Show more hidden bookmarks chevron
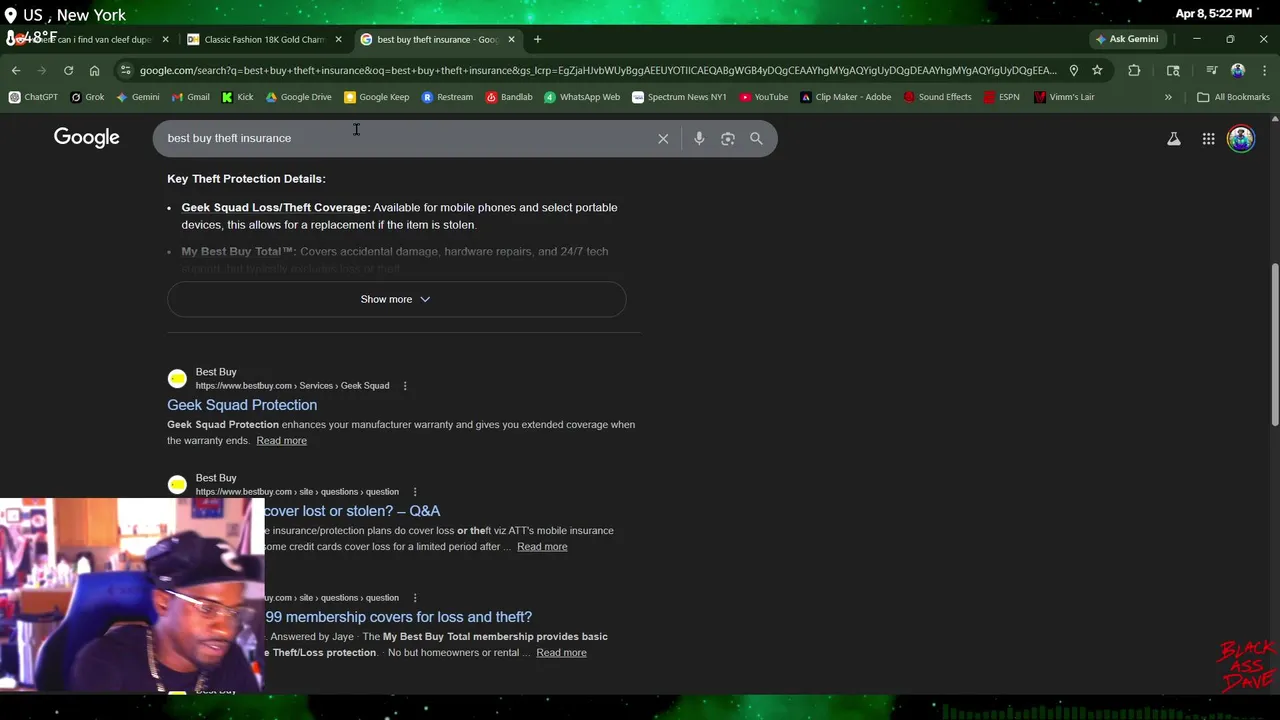 1168,97
